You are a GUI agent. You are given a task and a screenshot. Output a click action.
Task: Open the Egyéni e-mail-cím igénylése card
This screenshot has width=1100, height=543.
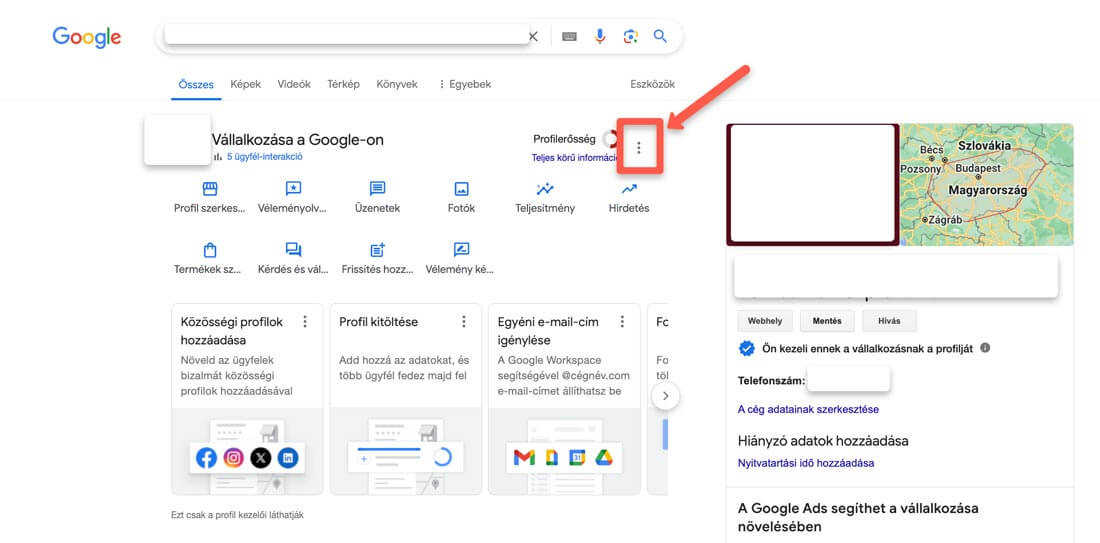click(564, 399)
